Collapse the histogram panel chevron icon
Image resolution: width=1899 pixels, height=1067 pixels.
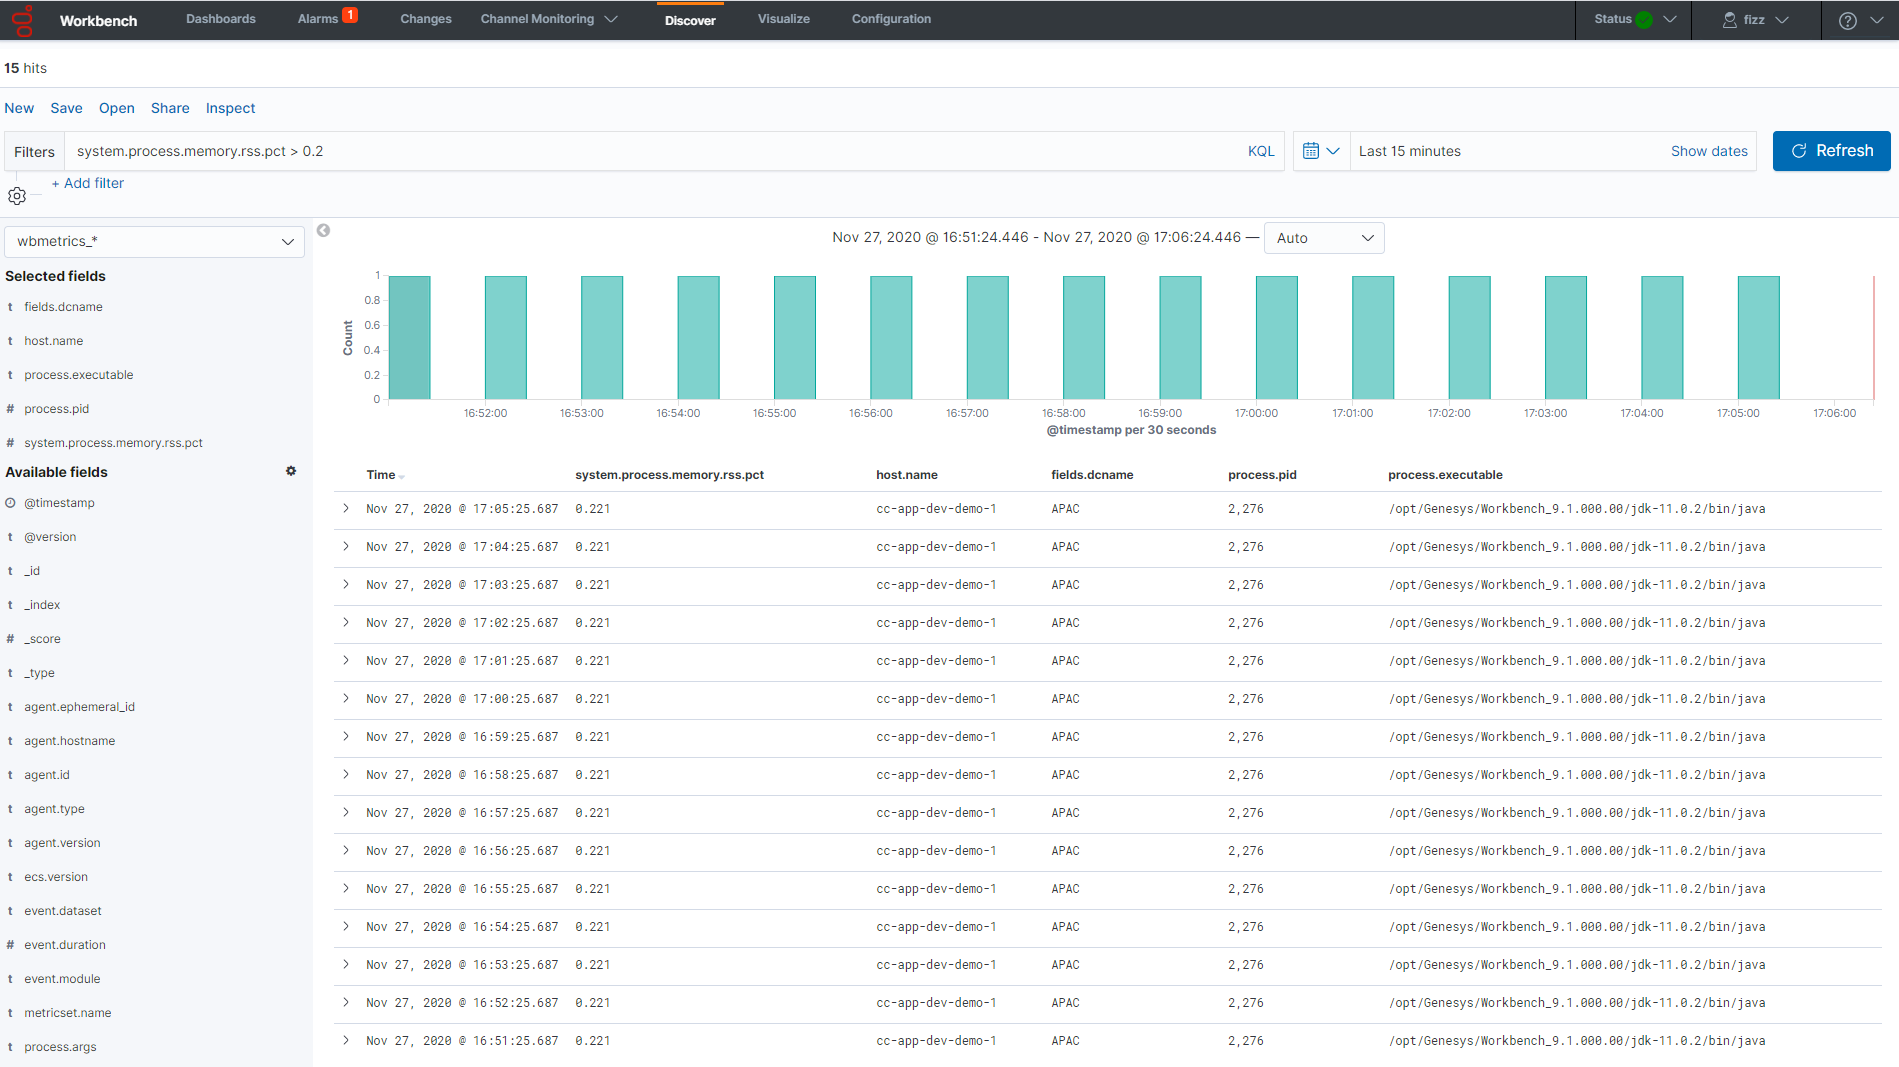(x=323, y=230)
